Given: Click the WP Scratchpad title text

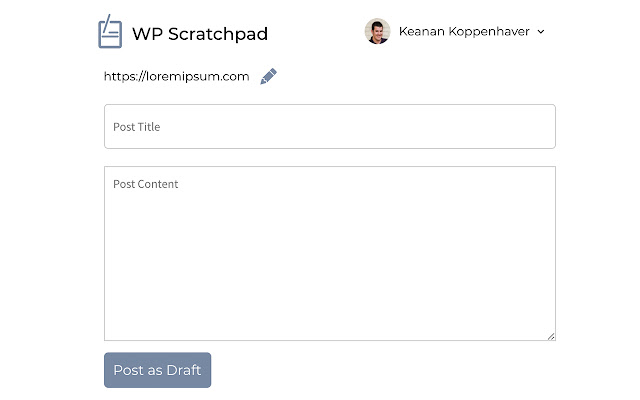Looking at the screenshot, I should coord(200,34).
